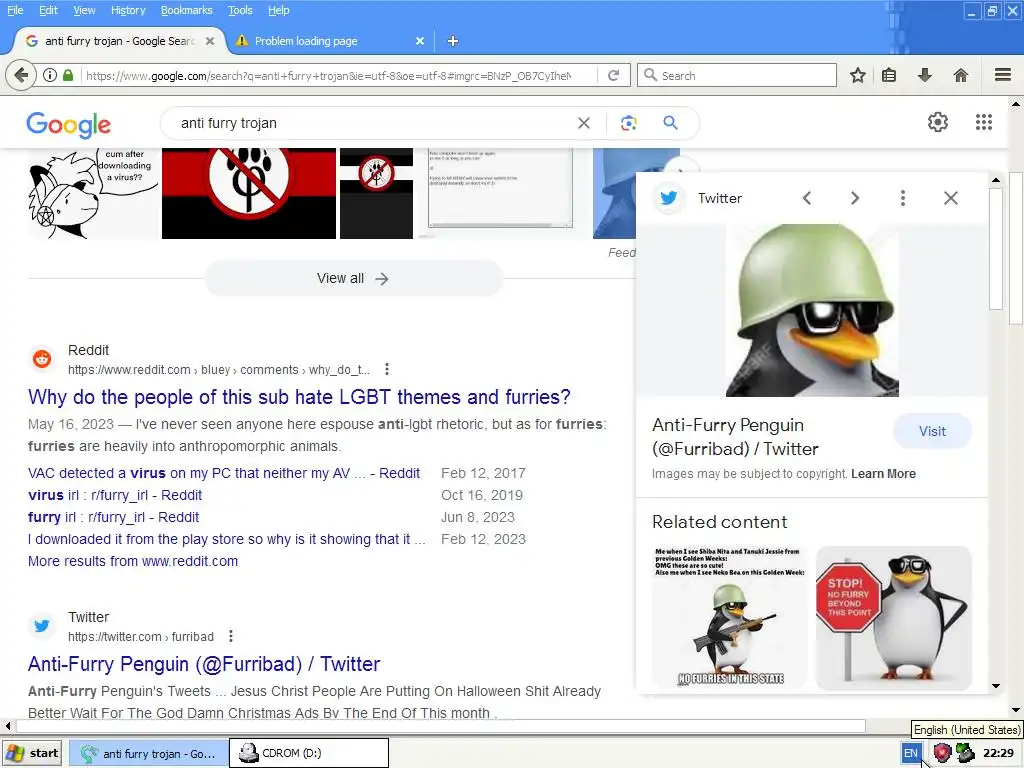Go to the Home page icon
Screen dimensions: 1024x768
click(961, 75)
